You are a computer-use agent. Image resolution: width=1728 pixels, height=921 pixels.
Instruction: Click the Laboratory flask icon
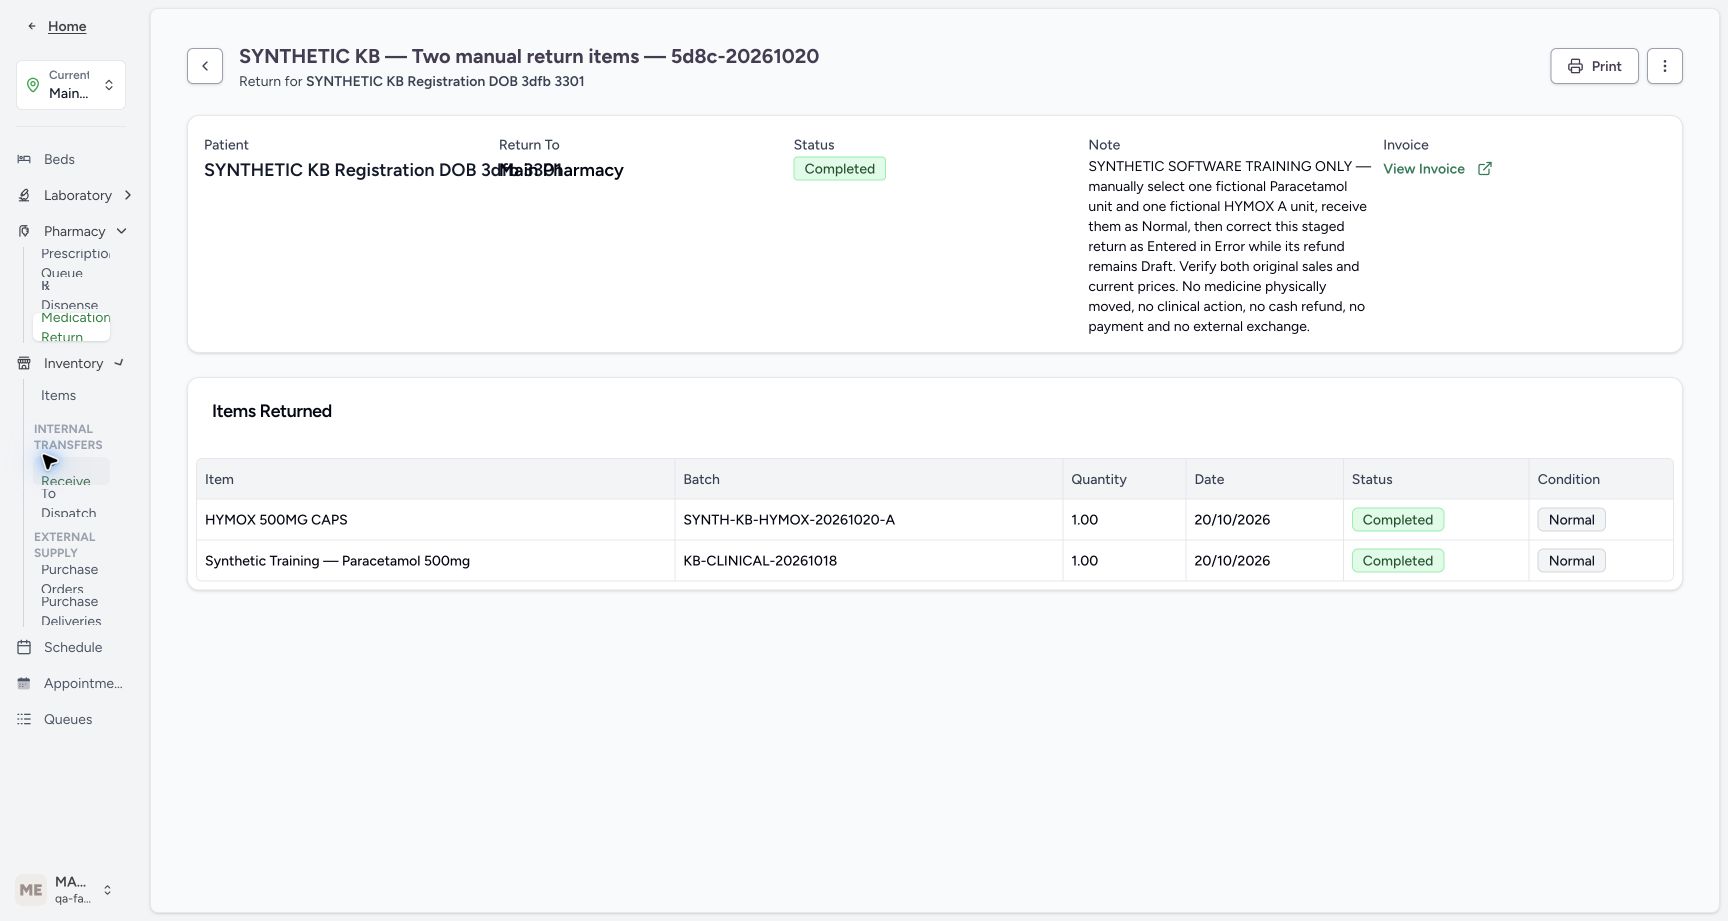24,195
